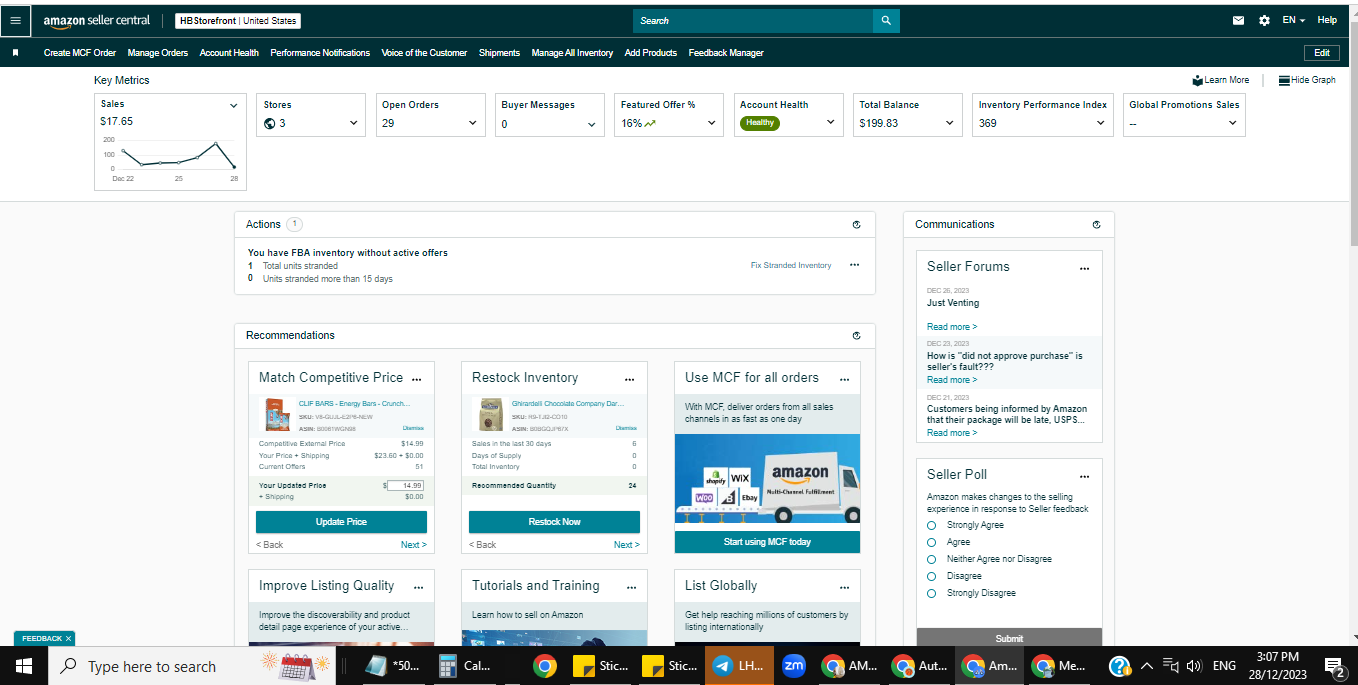Viewport: 1358px width, 685px height.
Task: Click the Fix Stranded Inventory link
Action: 791,265
